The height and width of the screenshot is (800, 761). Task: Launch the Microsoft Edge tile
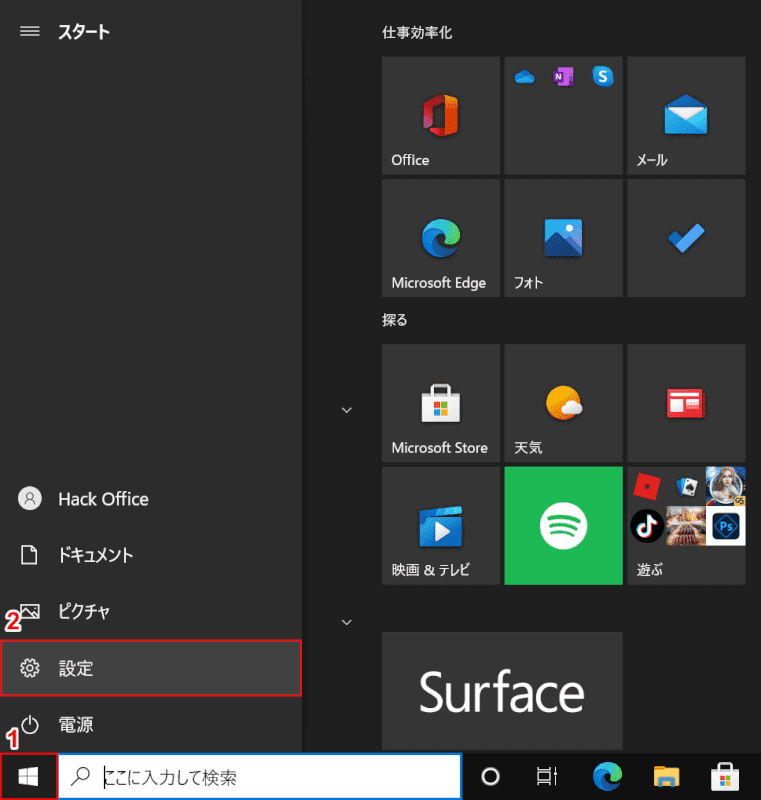pyautogui.click(x=441, y=238)
